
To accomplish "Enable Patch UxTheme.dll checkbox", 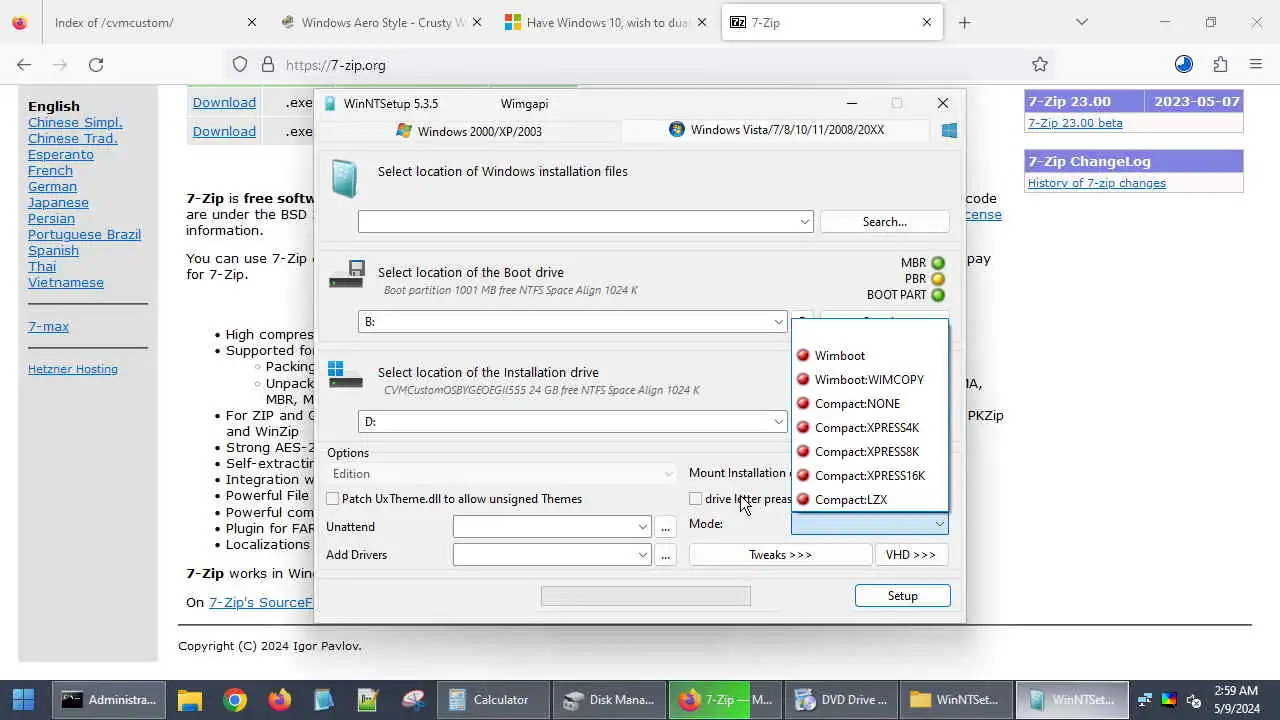I will tap(333, 499).
